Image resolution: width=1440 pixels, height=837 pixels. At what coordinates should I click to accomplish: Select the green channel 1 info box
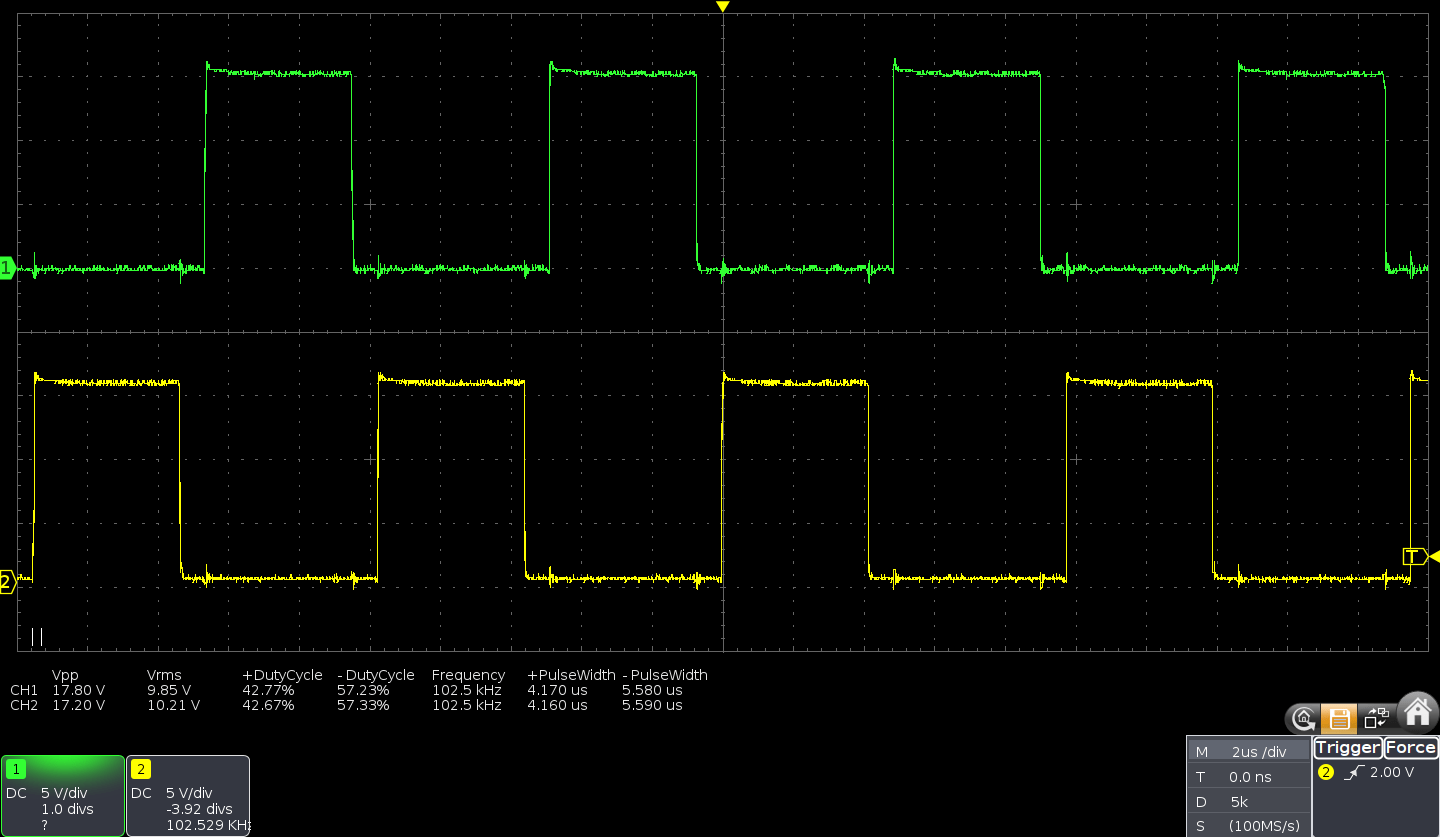(x=63, y=796)
